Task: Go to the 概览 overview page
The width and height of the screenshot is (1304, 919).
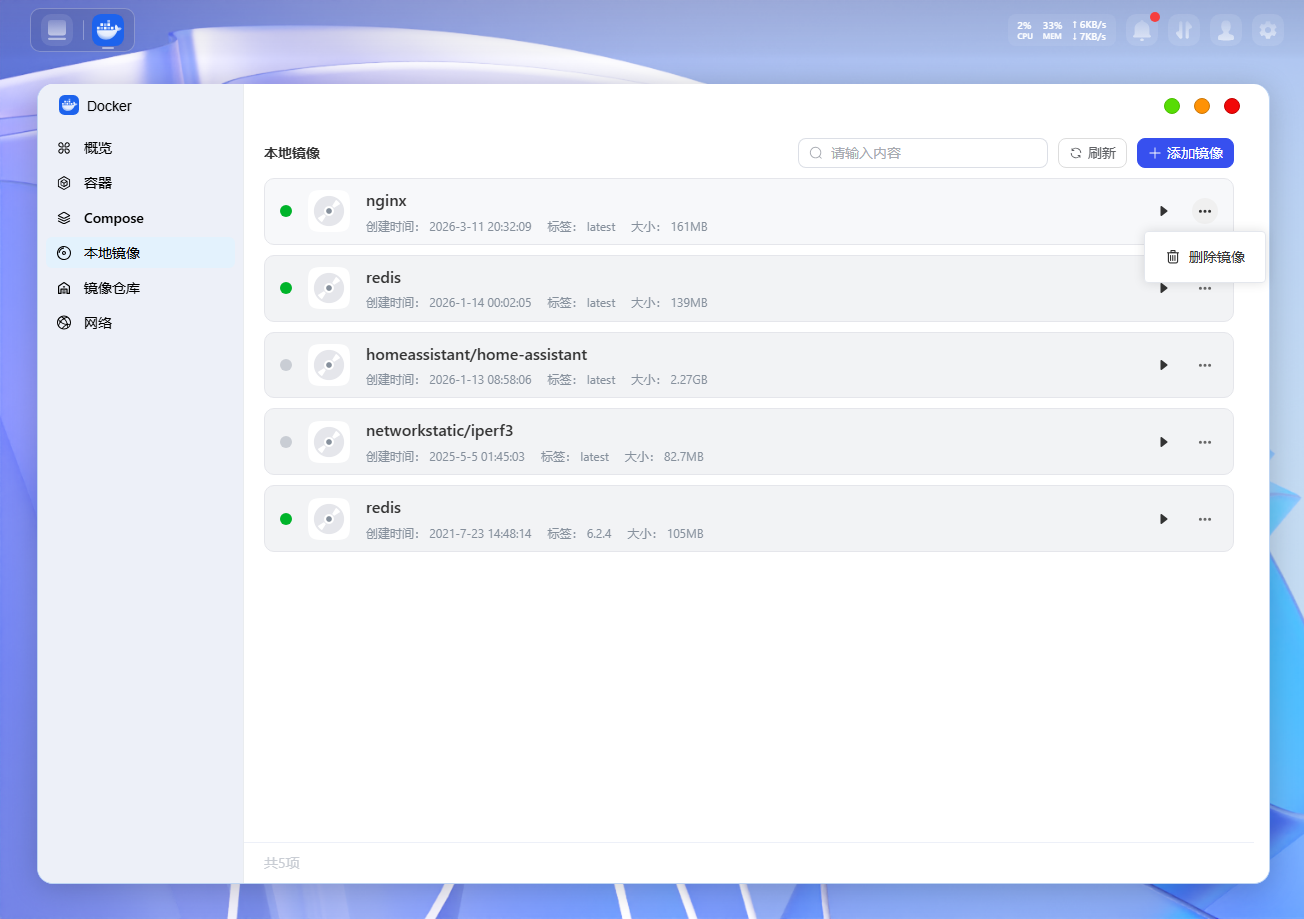Action: [142, 148]
